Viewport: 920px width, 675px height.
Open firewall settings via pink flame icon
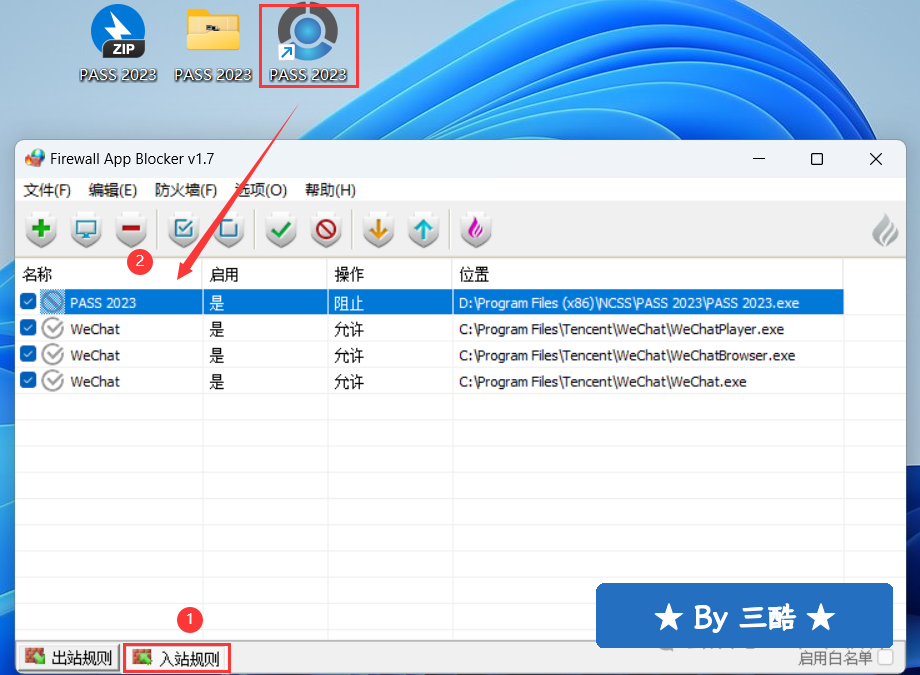coord(476,230)
